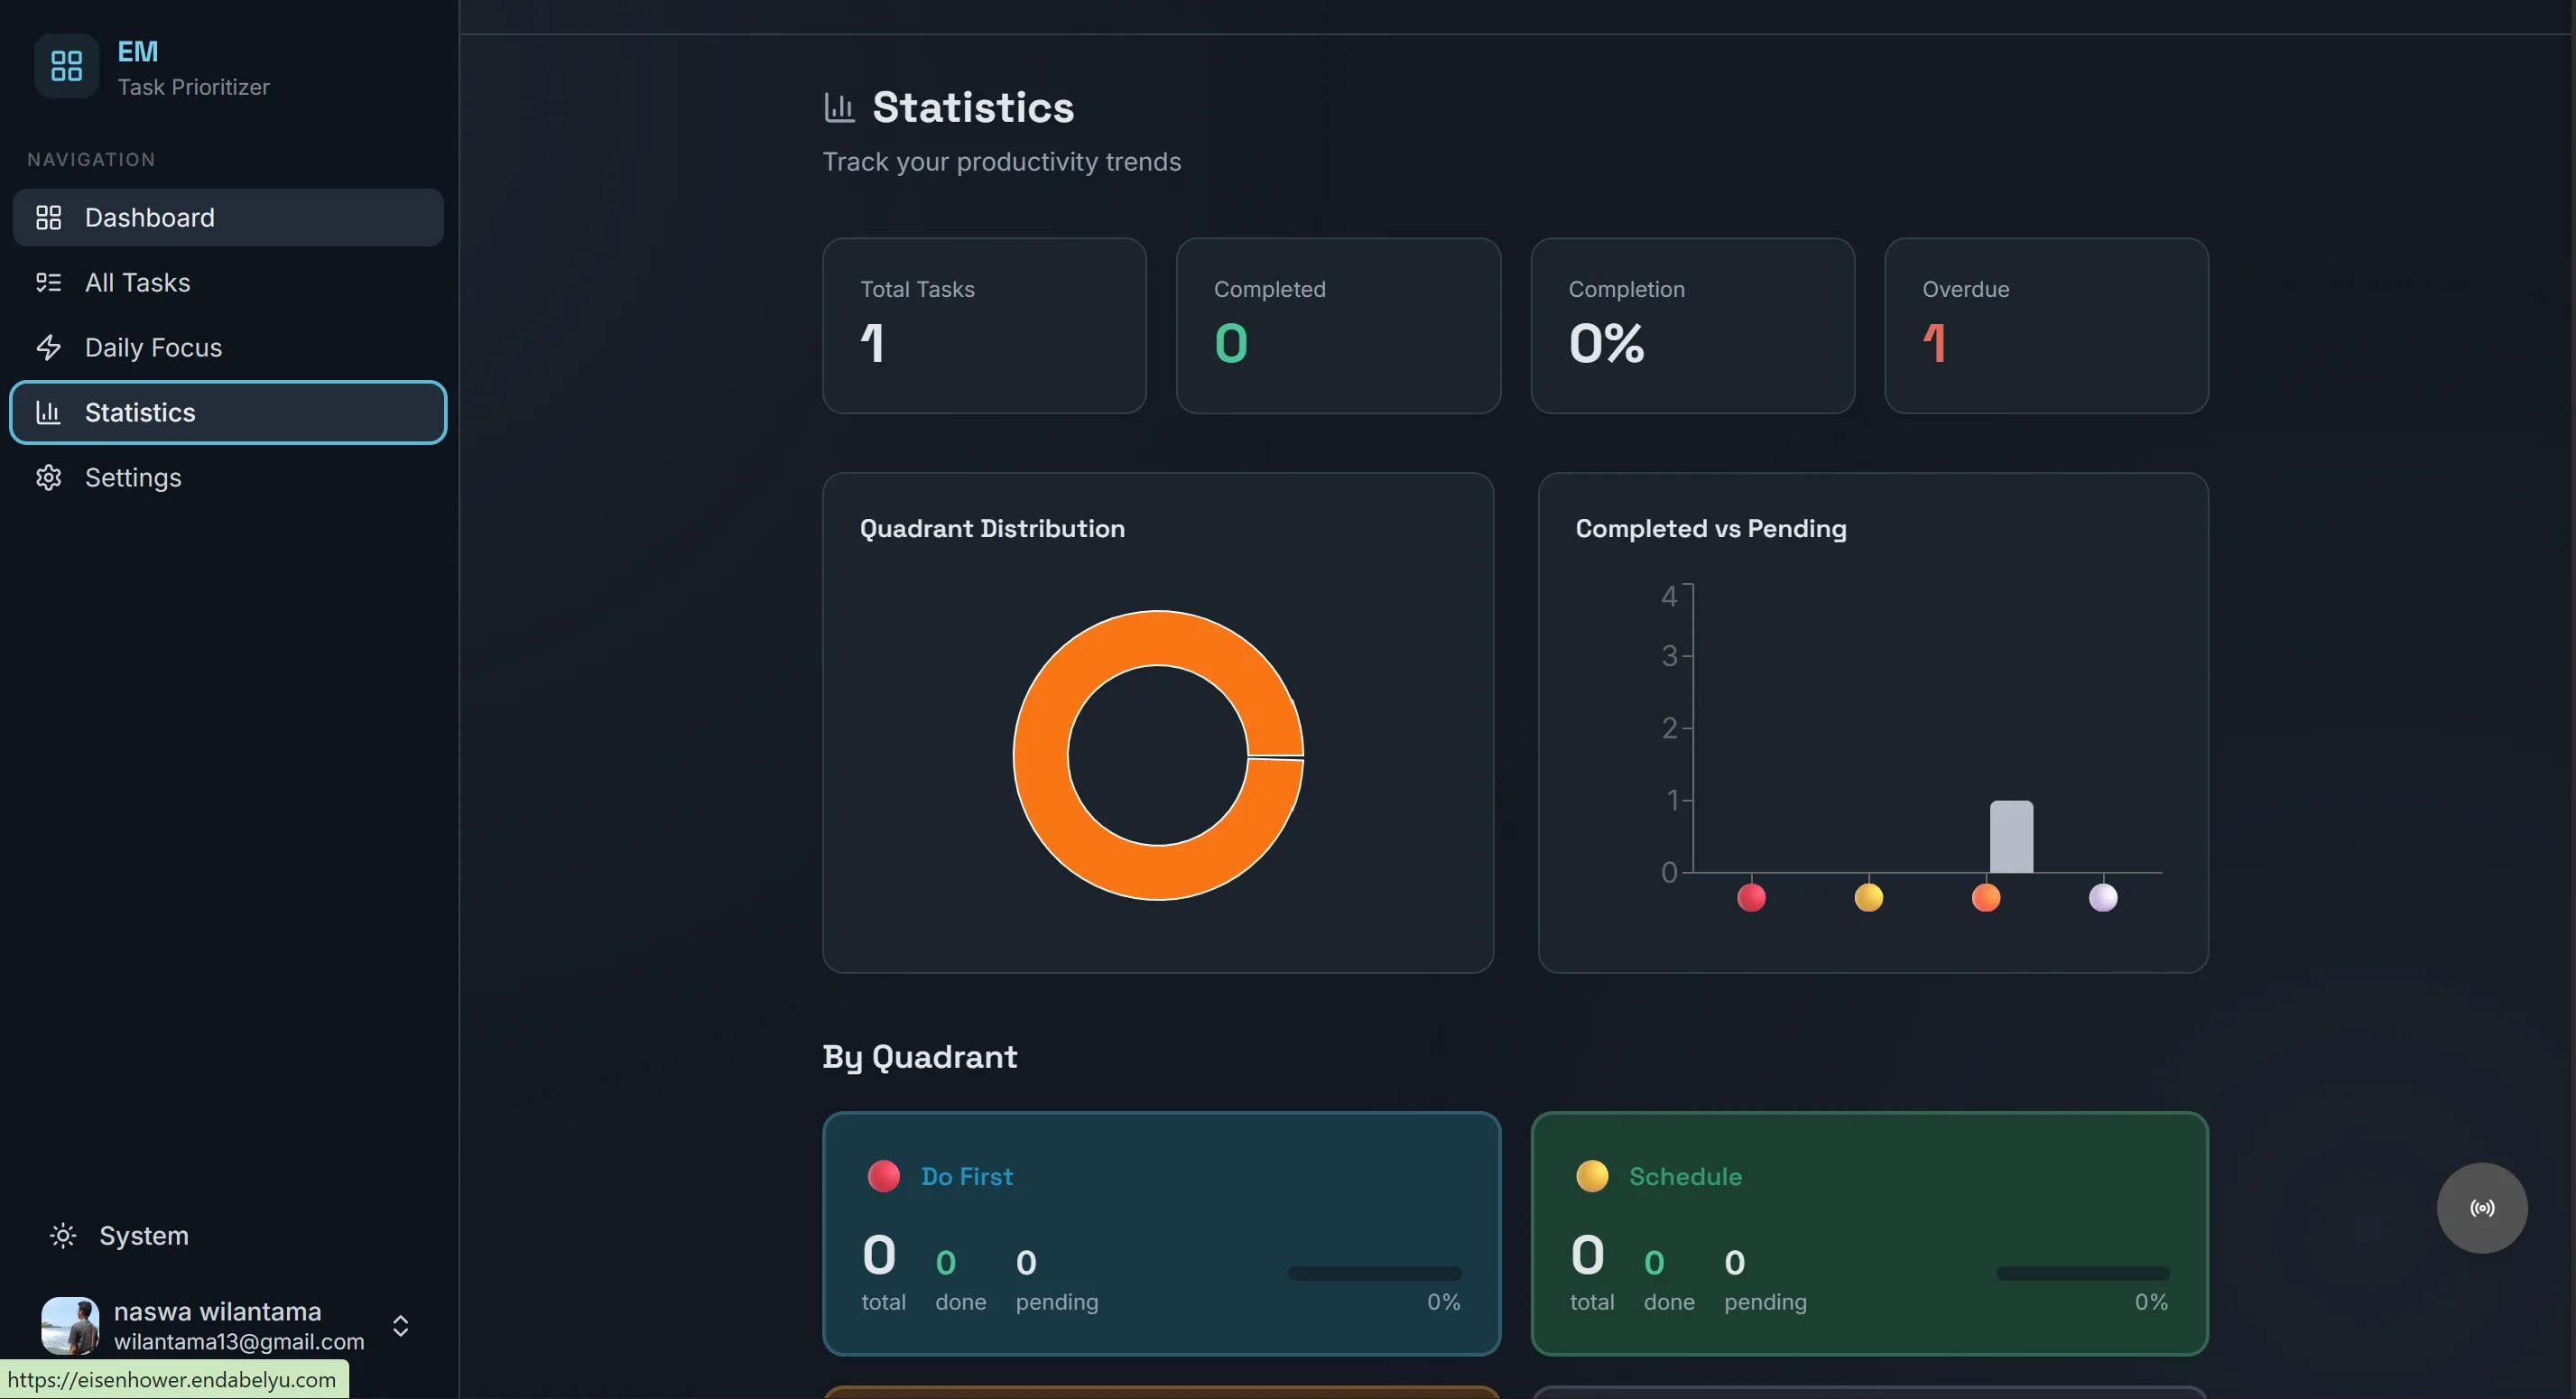Screen dimensions: 2576x1399
Task: Click the EM Task Prioritizer logo icon
Action: 66,66
